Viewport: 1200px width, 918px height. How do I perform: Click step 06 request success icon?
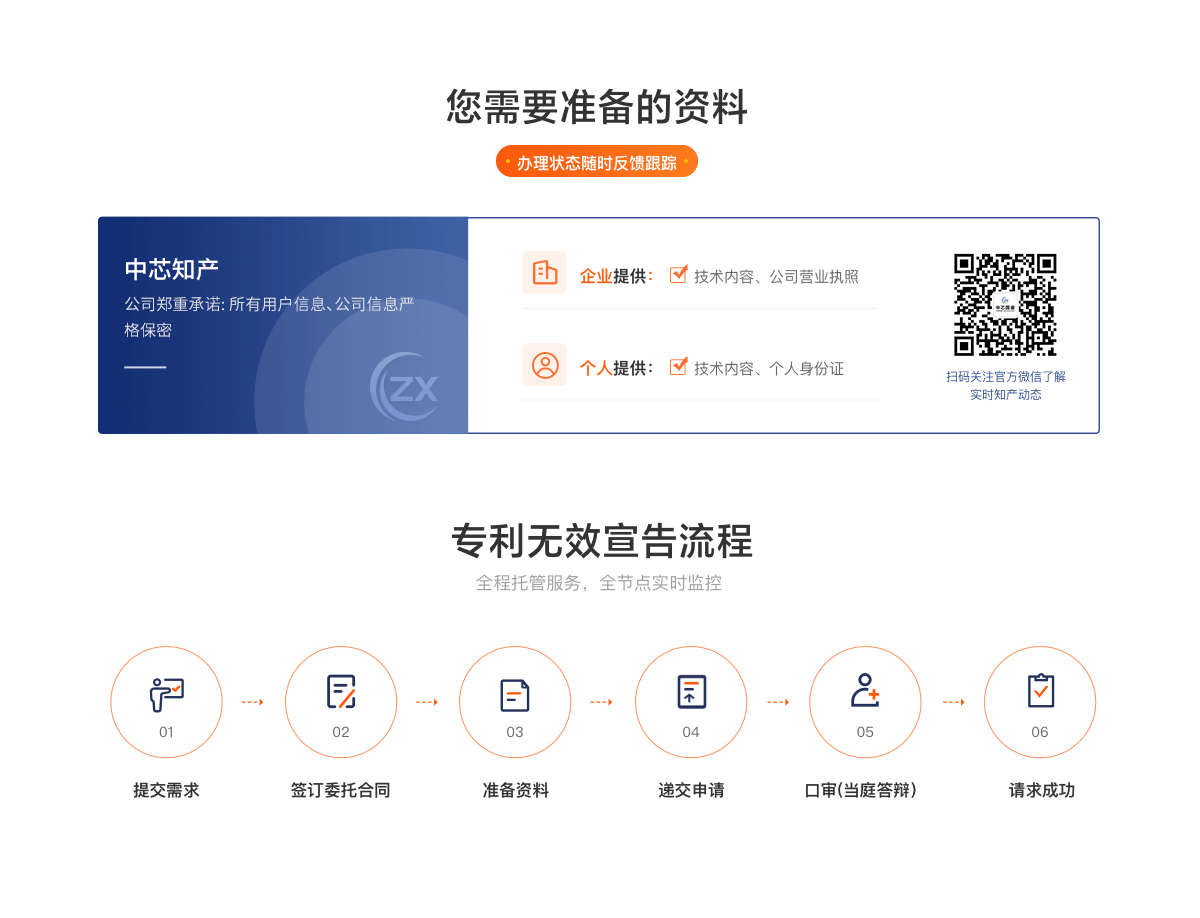(1040, 692)
